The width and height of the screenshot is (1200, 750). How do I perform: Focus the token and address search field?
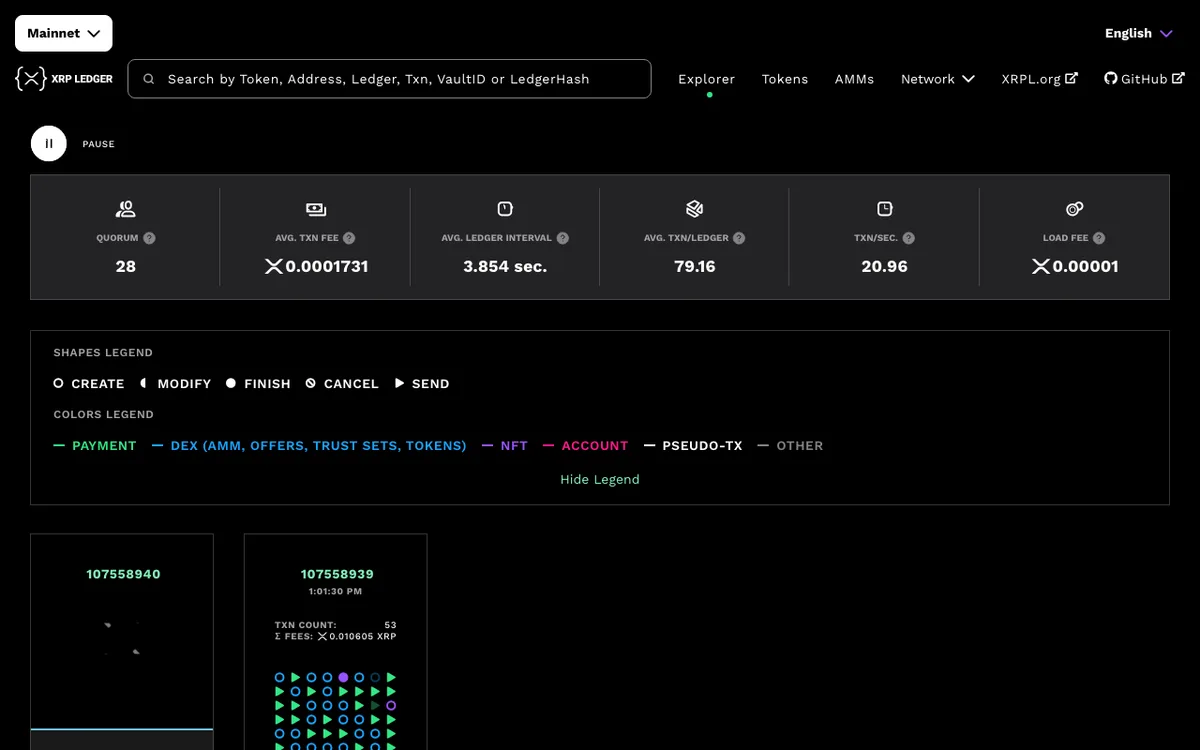(x=389, y=79)
